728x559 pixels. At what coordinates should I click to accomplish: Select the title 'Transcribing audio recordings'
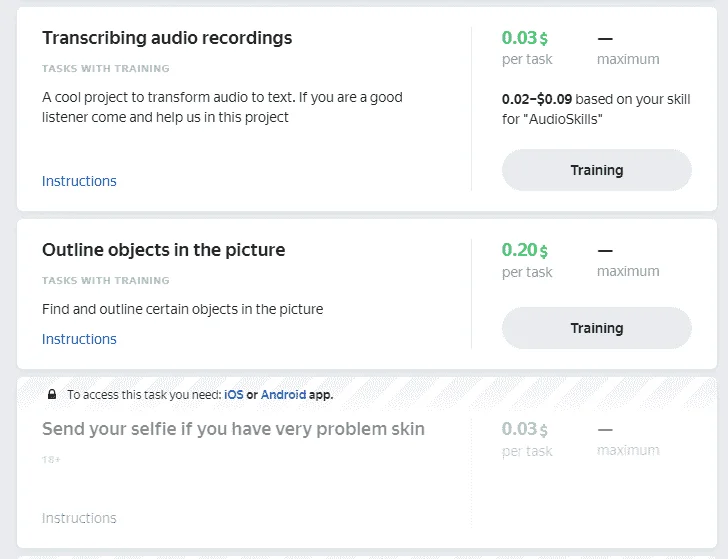167,38
